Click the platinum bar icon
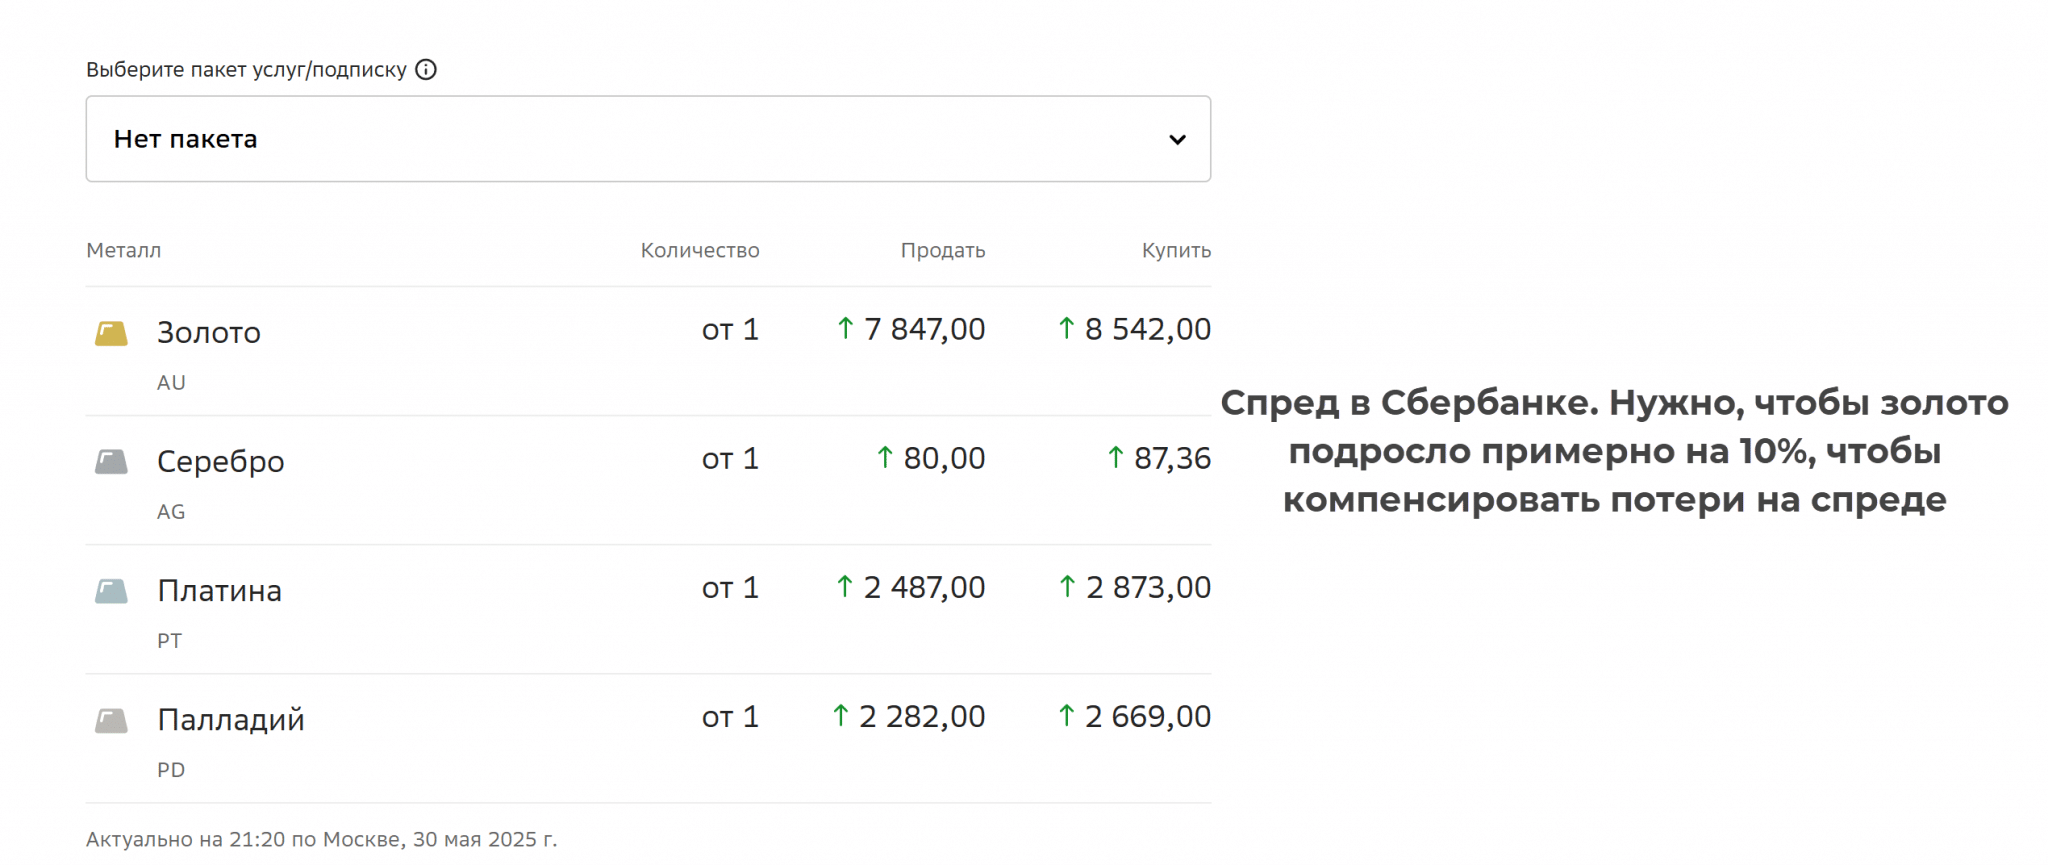2048x865 pixels. point(111,591)
